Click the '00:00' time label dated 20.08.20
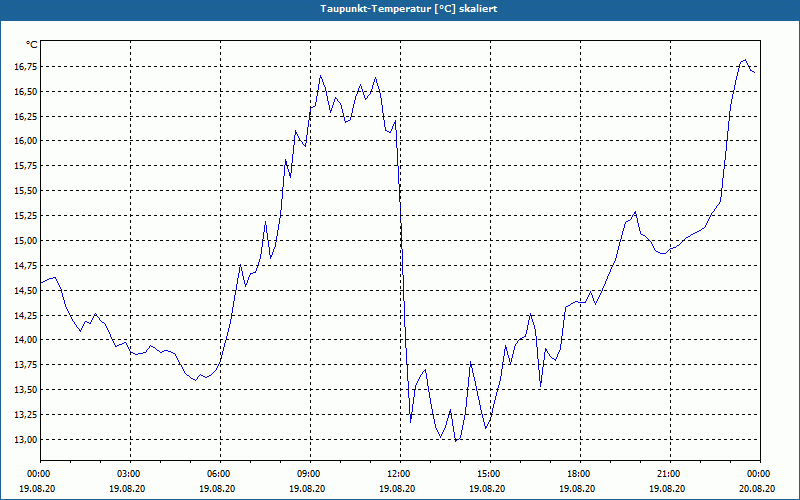This screenshot has width=800, height=500. pos(757,474)
